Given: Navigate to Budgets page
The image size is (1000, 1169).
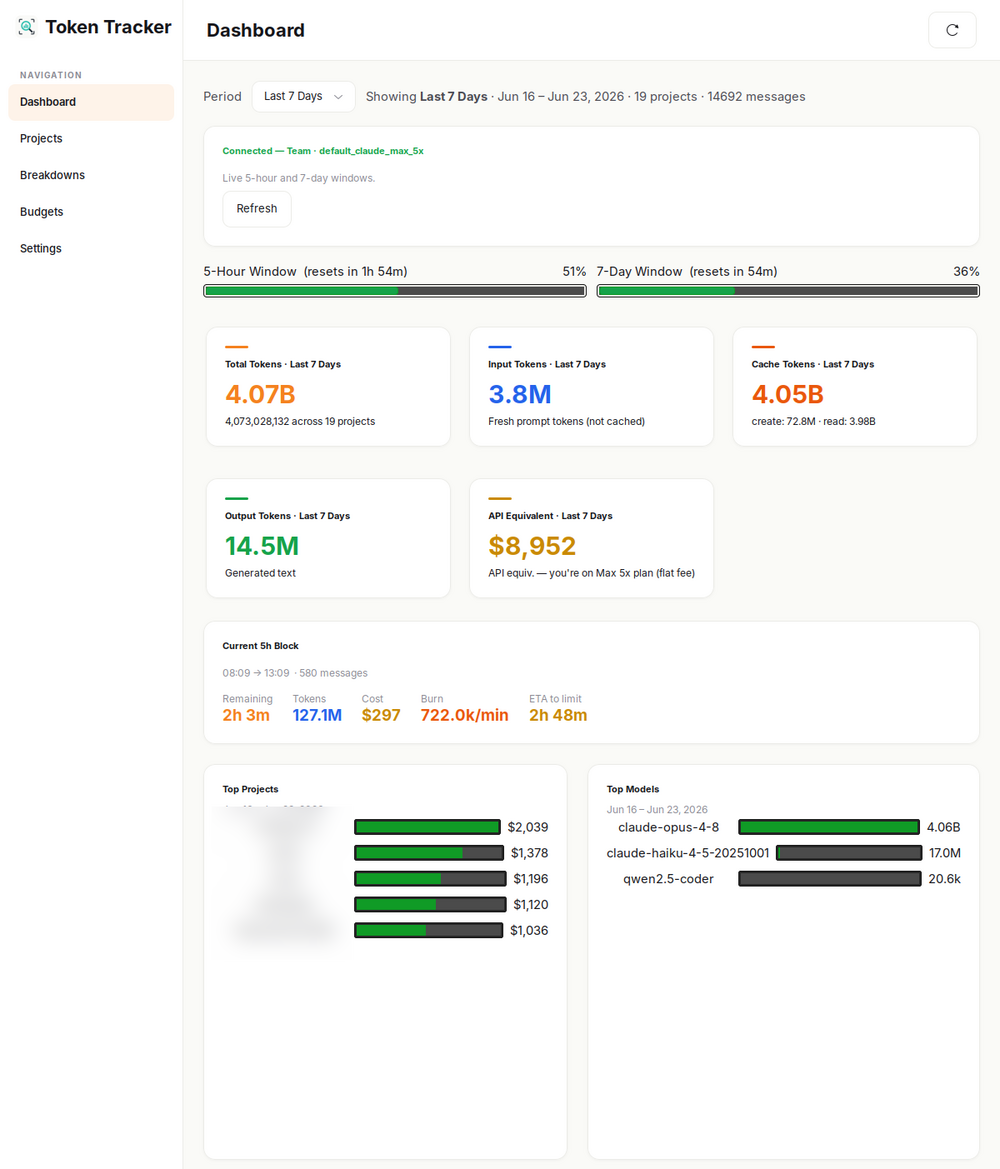Looking at the screenshot, I should (x=91, y=212).
